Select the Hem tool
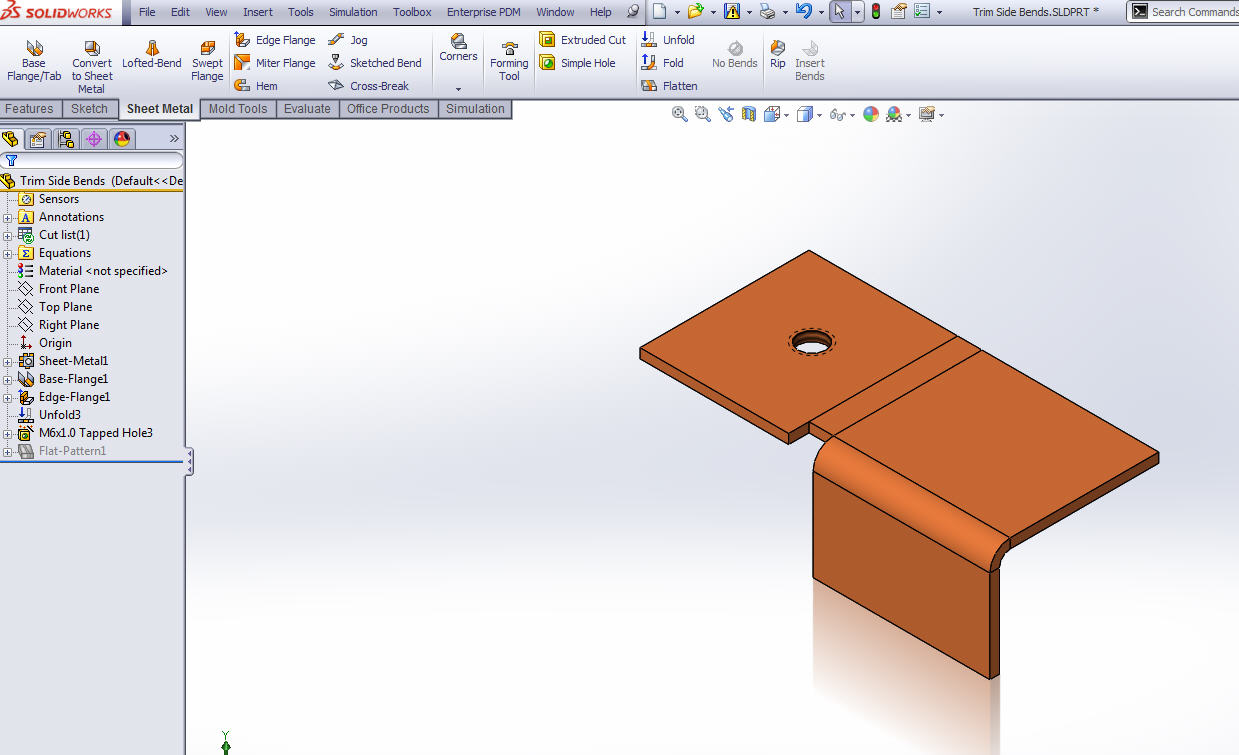Viewport: 1239px width, 755px height. 256,86
